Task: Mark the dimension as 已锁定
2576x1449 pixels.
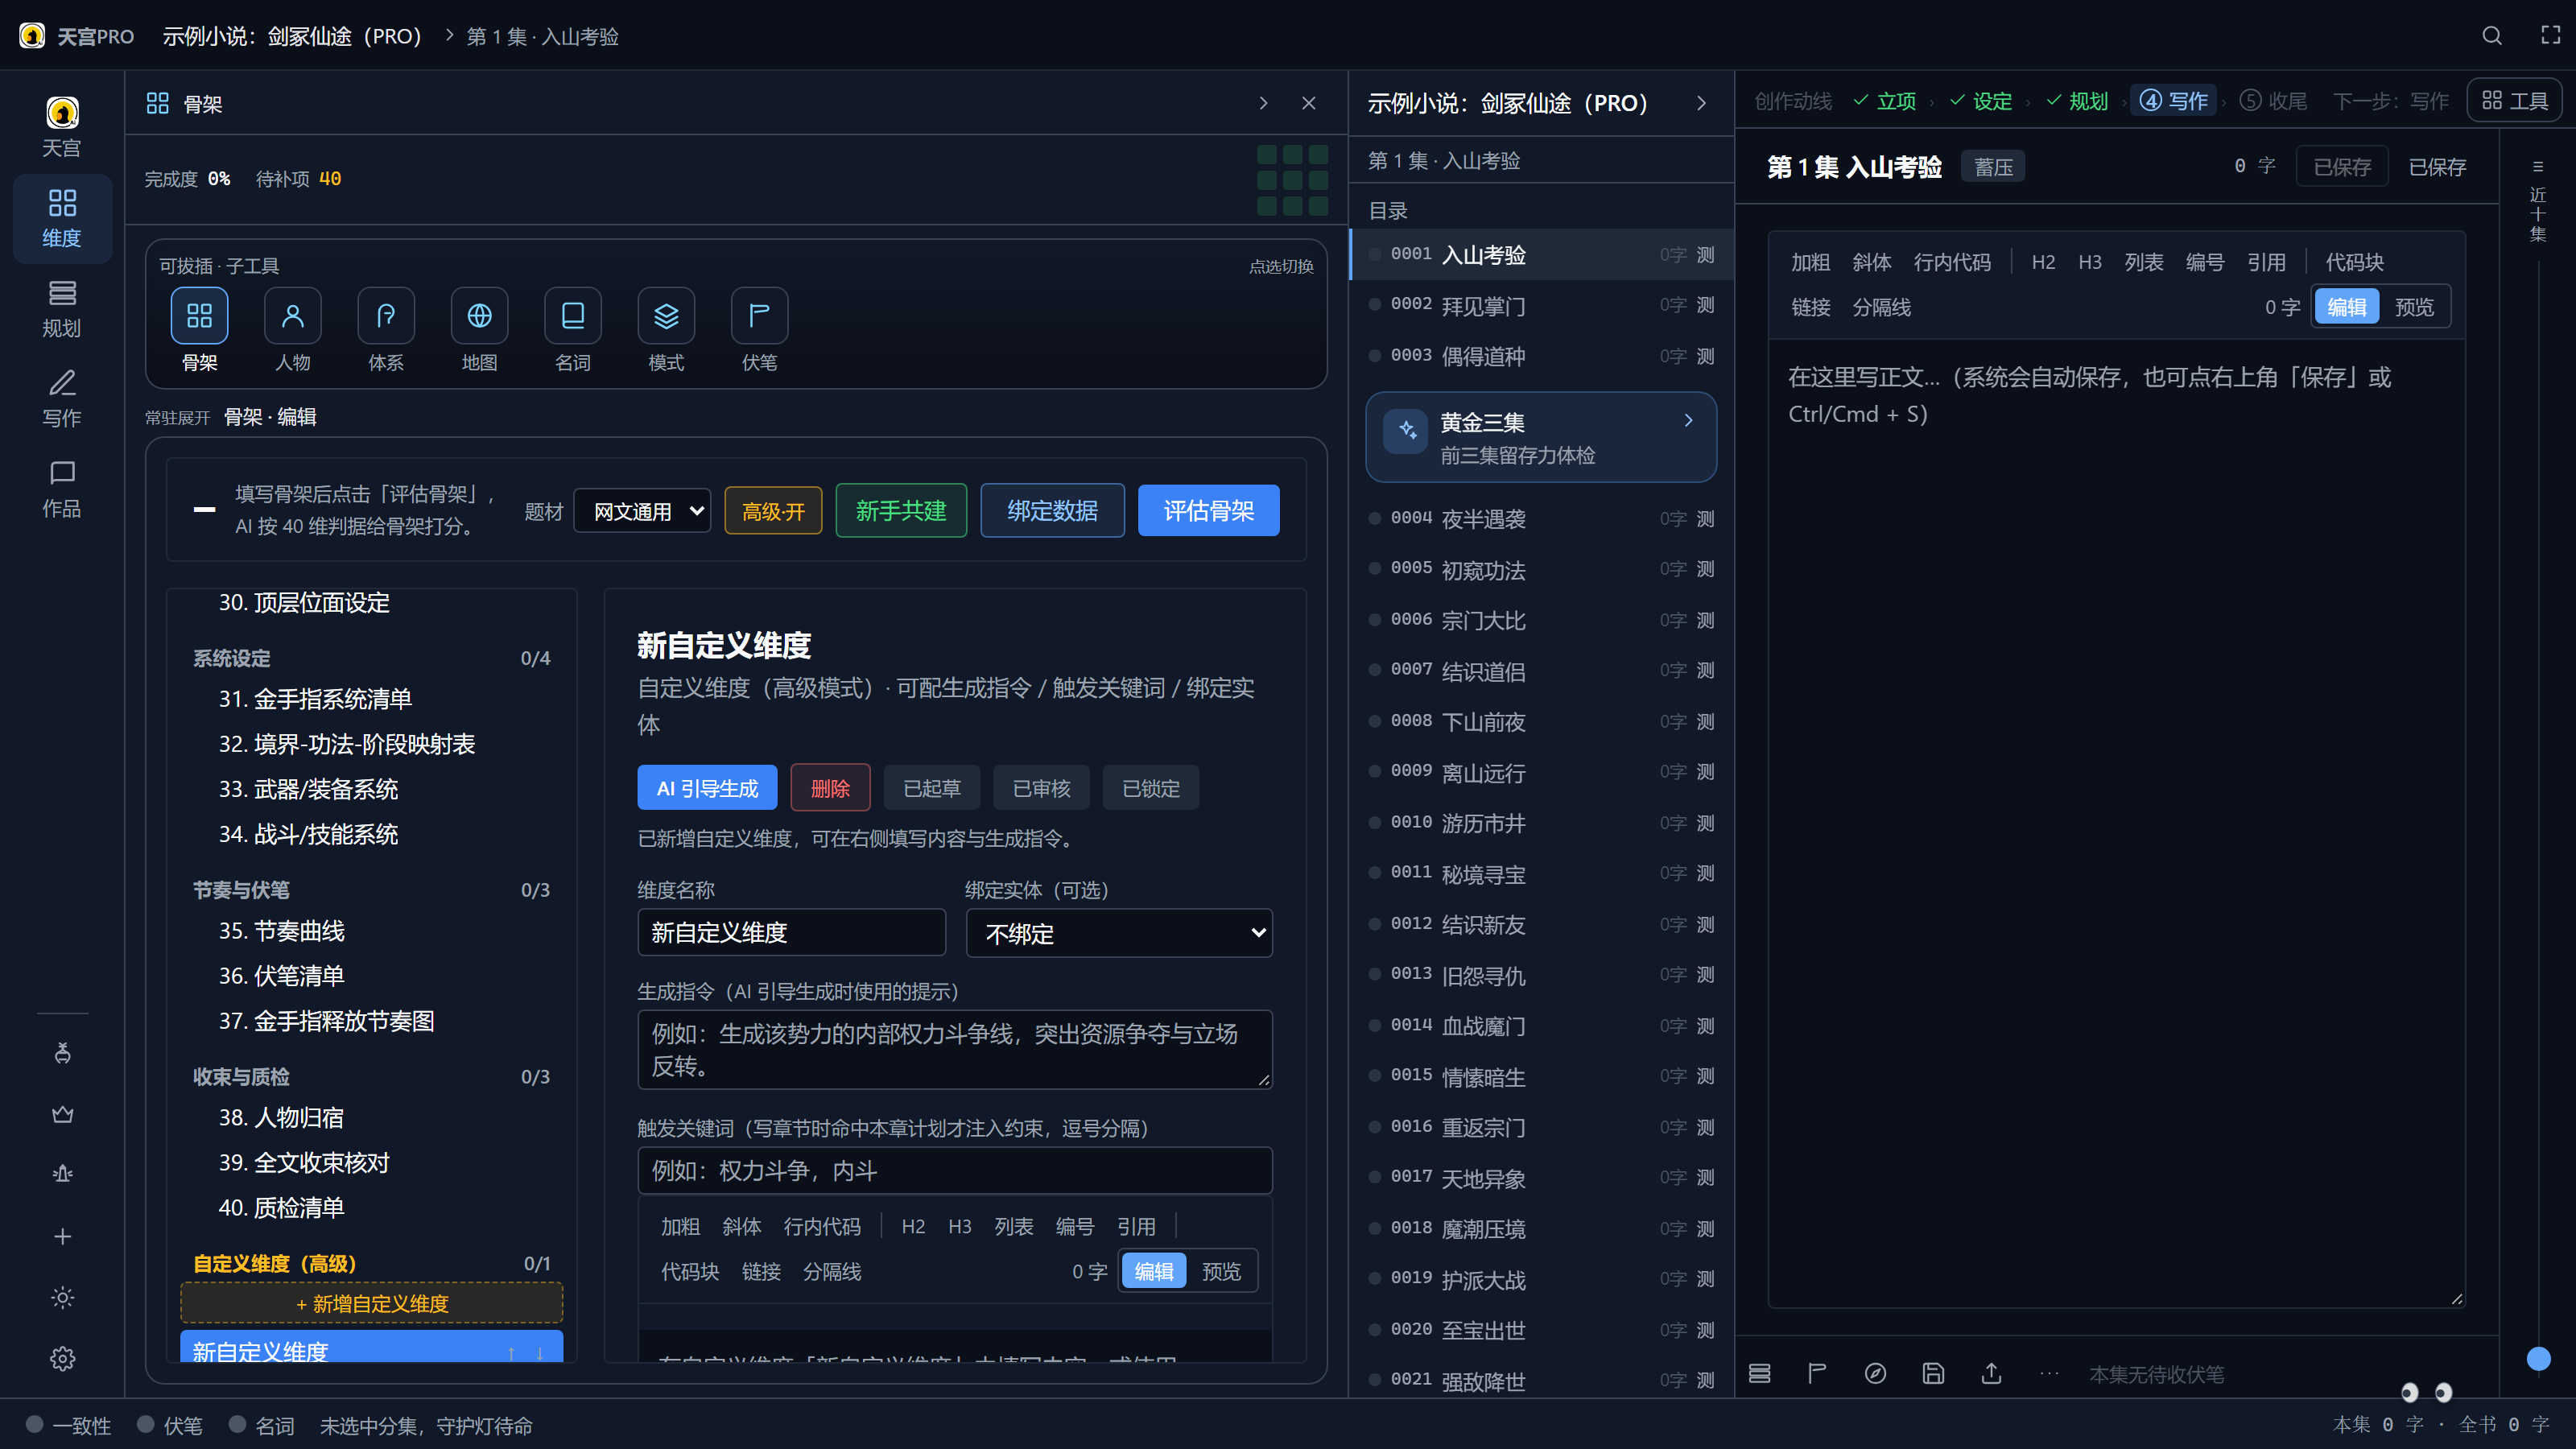Action: pos(1151,788)
